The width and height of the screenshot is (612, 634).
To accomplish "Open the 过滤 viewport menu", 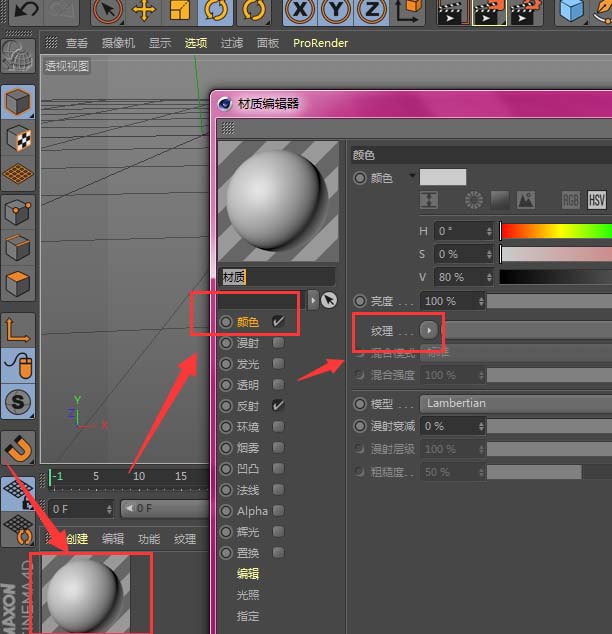I will (x=232, y=43).
